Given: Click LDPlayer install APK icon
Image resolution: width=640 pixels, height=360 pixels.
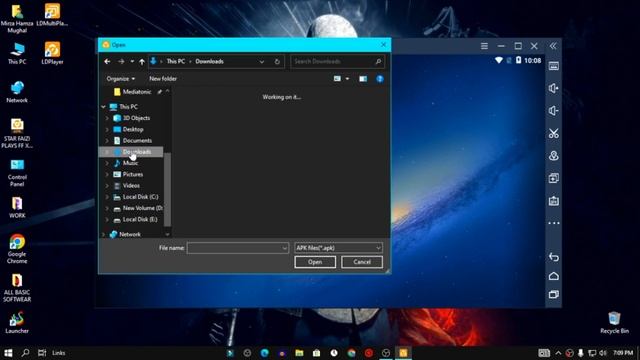Looking at the screenshot, I should point(553,200).
